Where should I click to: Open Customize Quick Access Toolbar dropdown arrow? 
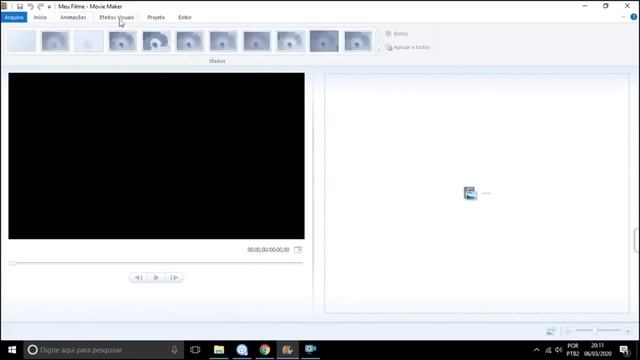coord(49,7)
